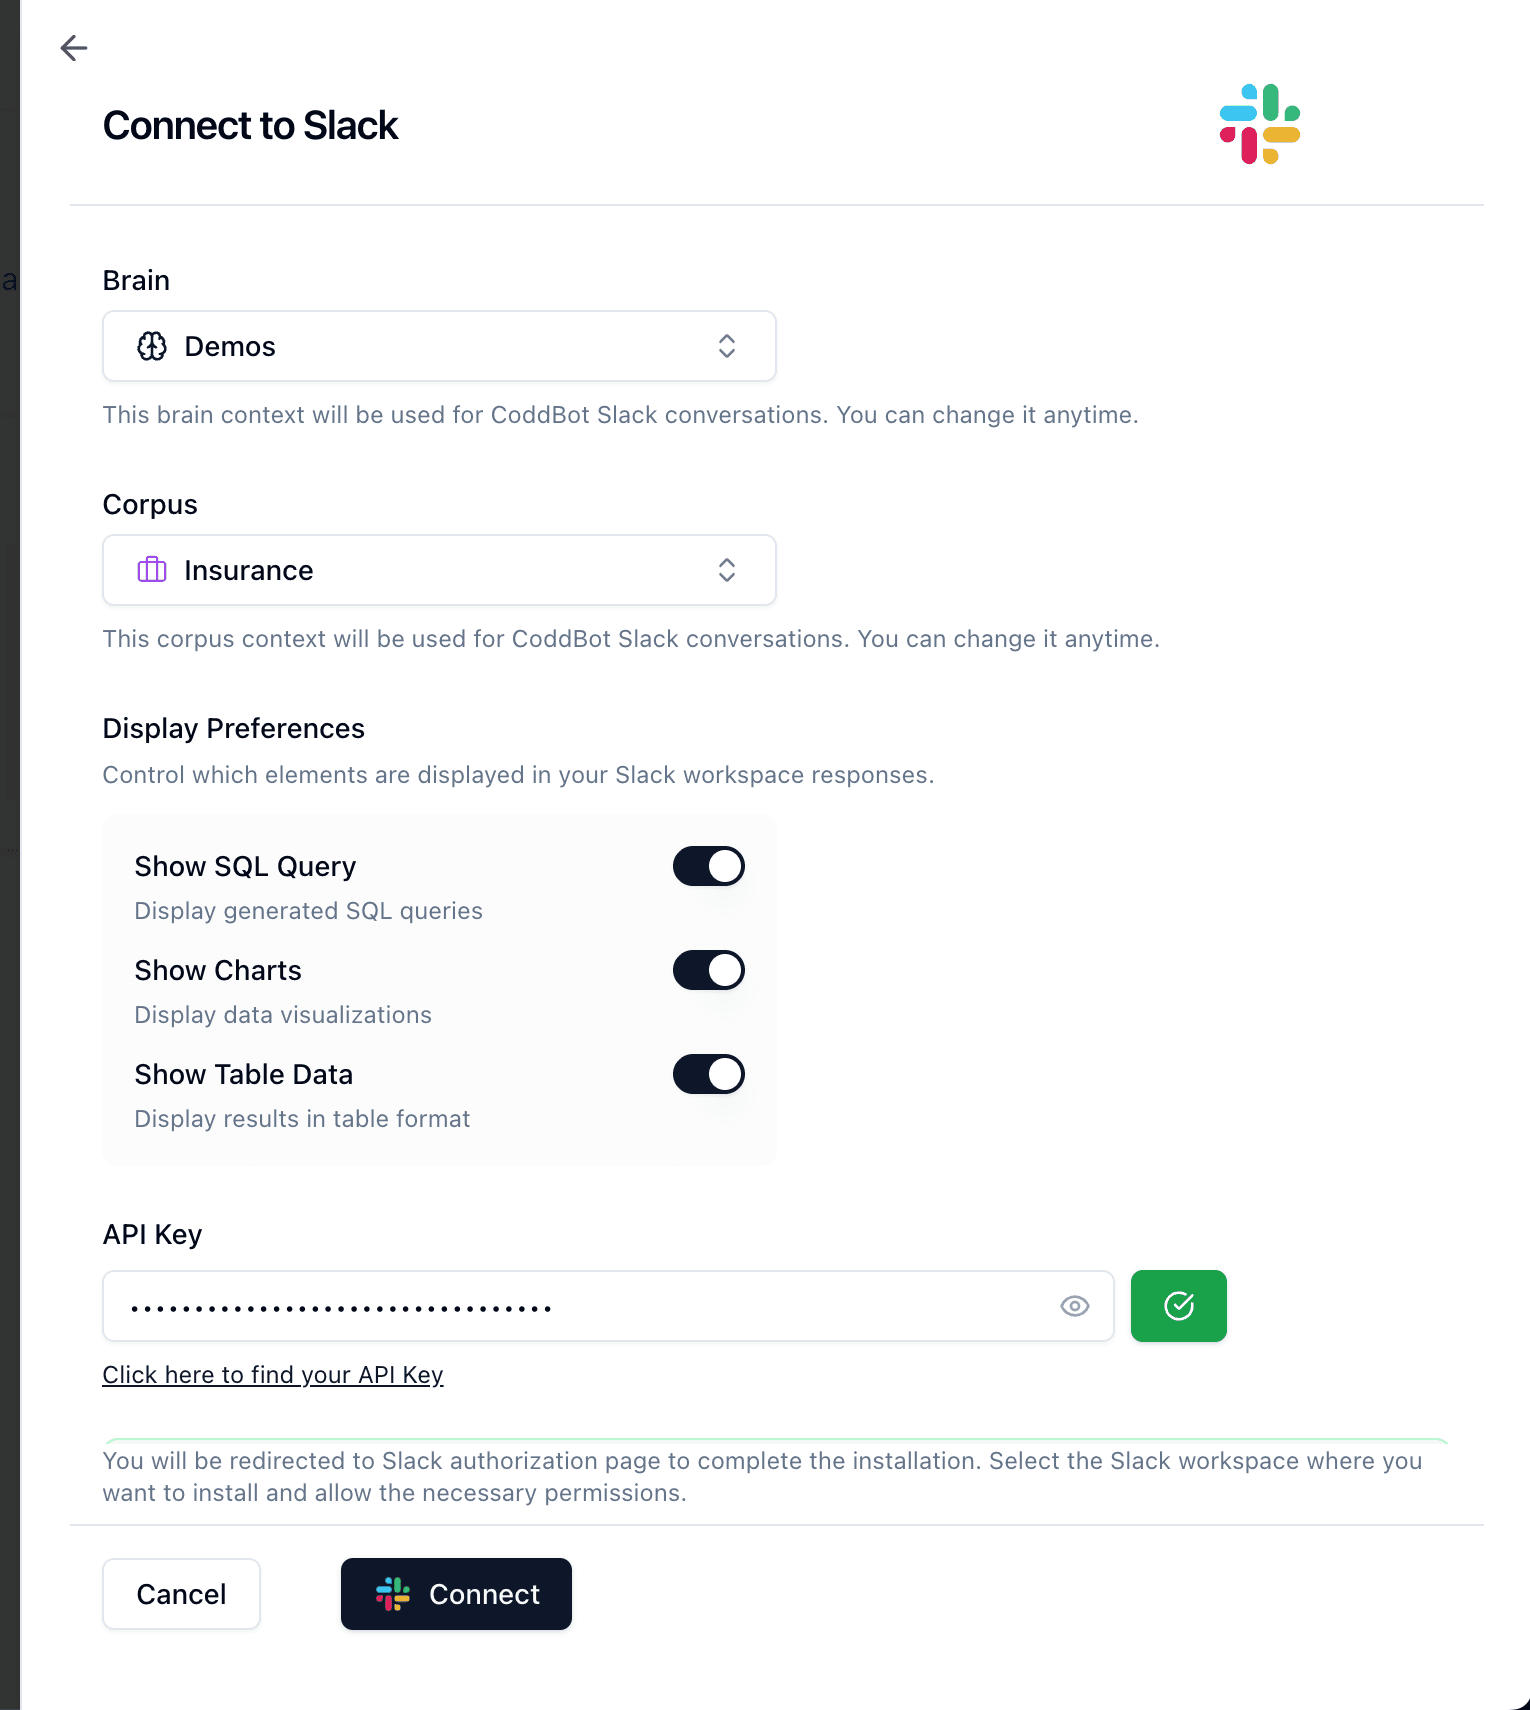Click the chevron on the Corpus selector
The image size is (1530, 1710).
tap(727, 570)
